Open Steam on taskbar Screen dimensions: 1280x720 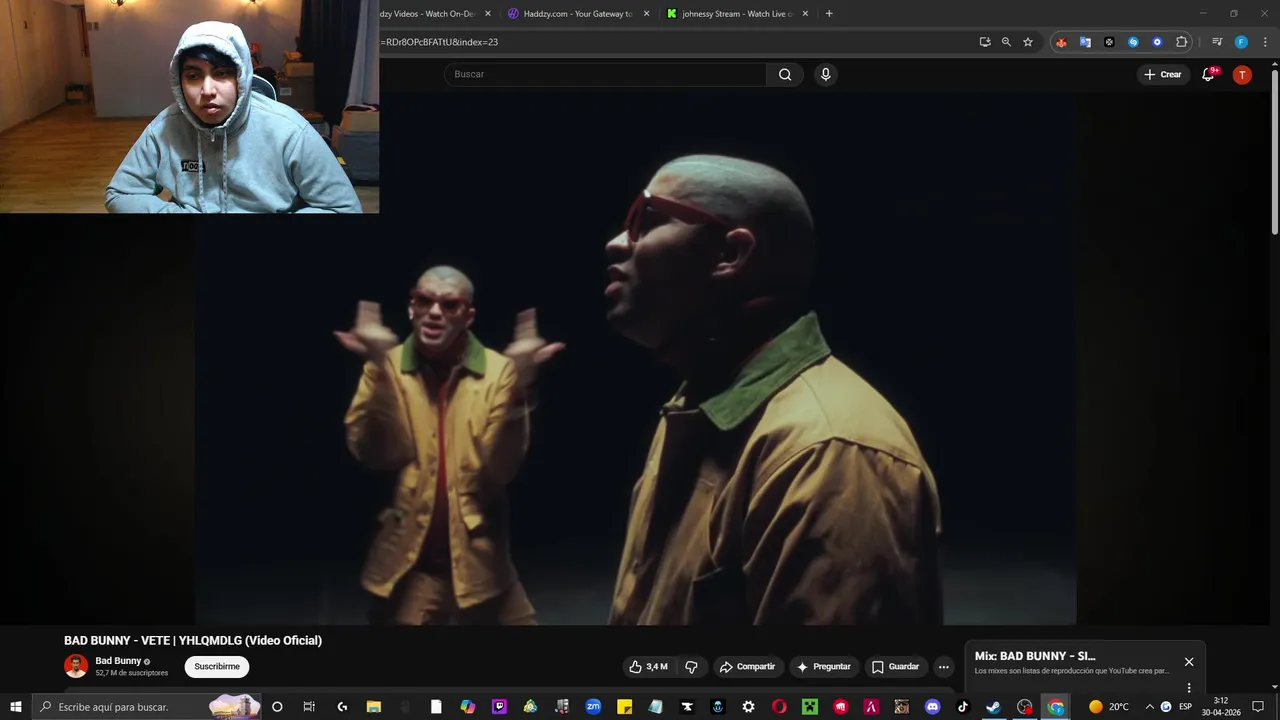(x=993, y=707)
